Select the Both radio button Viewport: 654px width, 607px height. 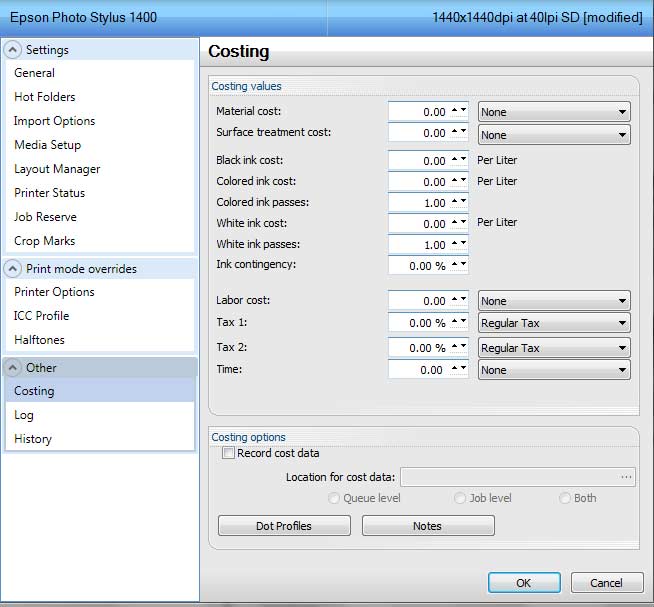(565, 498)
